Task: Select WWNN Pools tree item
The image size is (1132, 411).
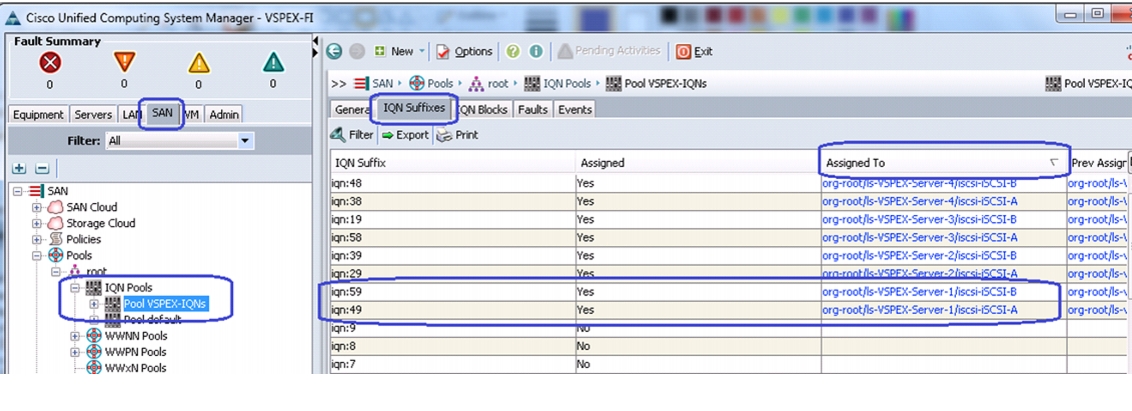Action: click(x=136, y=336)
